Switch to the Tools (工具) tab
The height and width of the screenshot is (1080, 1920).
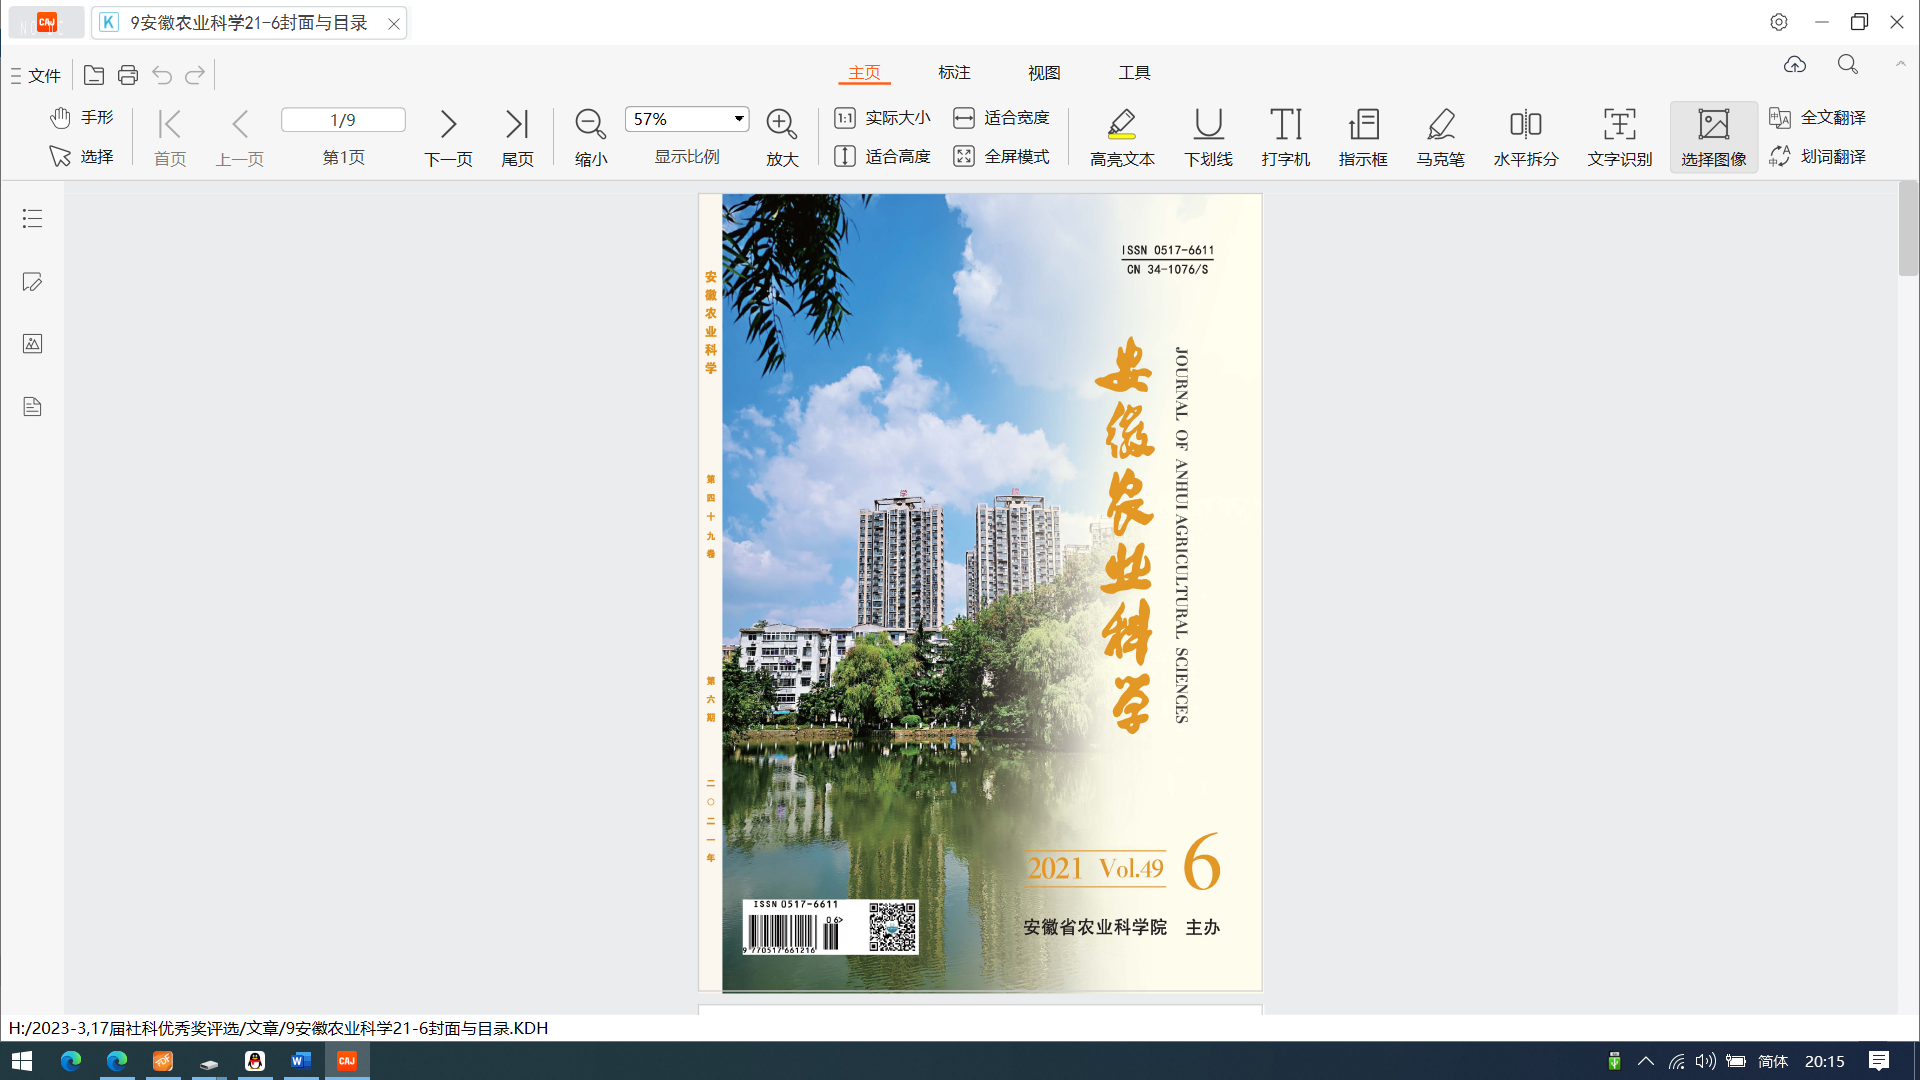[1134, 72]
